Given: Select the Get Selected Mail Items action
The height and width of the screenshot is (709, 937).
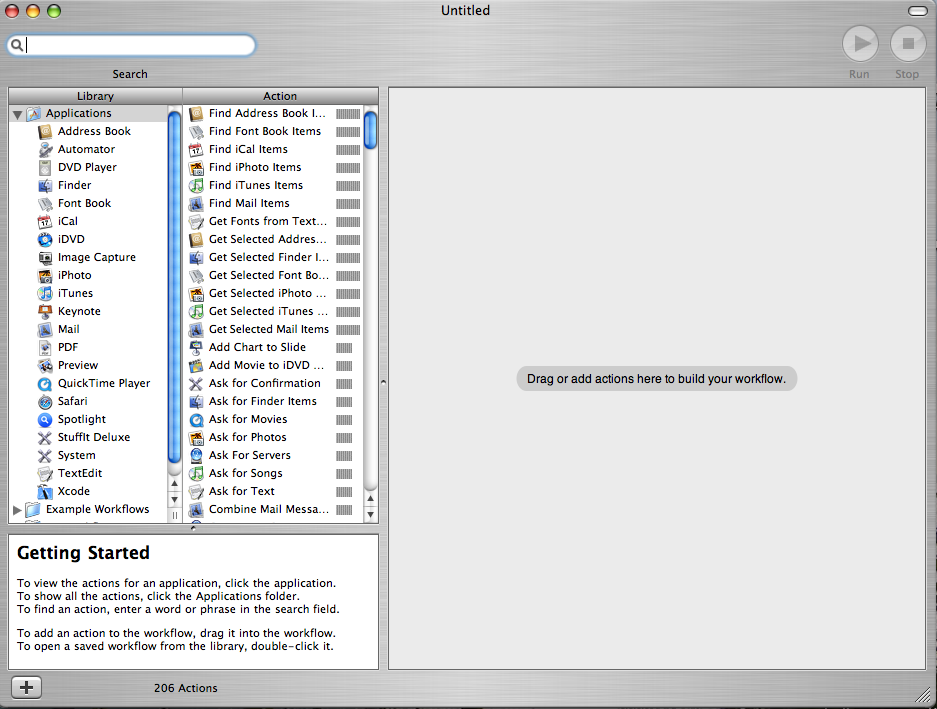Looking at the screenshot, I should click(274, 329).
